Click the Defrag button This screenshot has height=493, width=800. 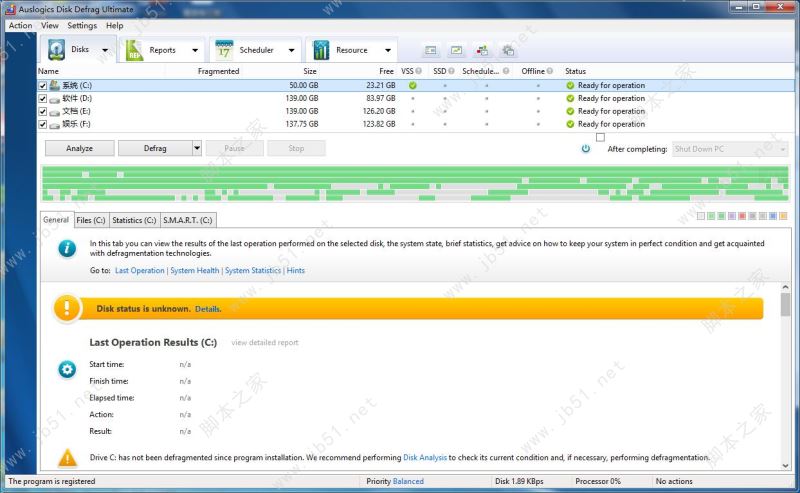155,148
